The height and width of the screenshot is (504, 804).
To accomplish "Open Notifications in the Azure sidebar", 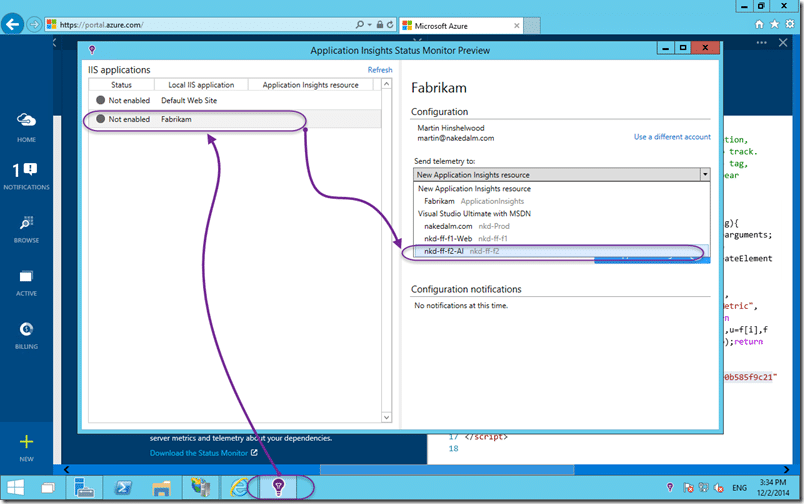I will coord(26,176).
